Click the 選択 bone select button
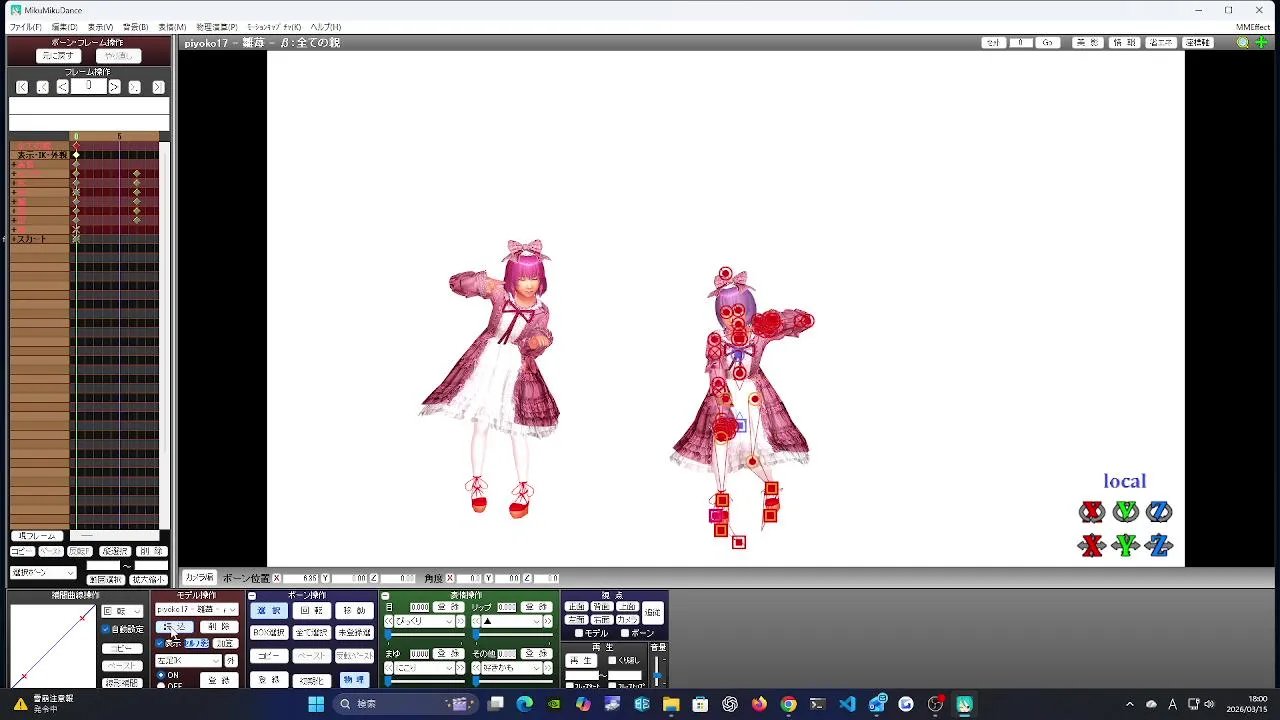The width and height of the screenshot is (1280, 720). coord(268,610)
